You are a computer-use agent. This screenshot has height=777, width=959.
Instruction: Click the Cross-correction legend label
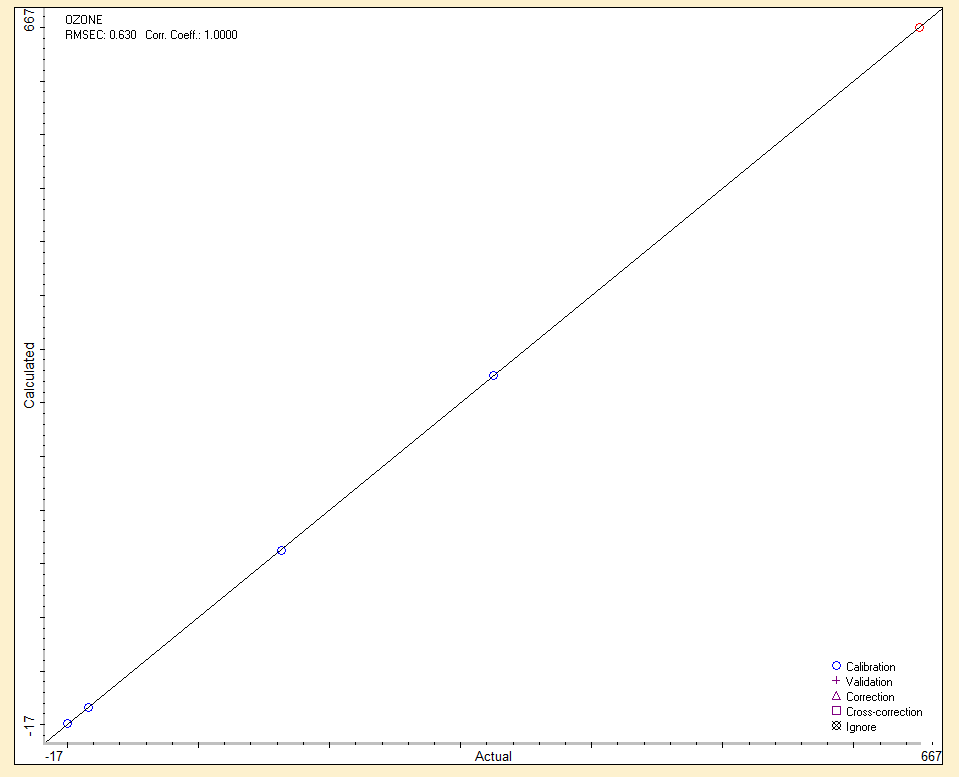pos(884,712)
